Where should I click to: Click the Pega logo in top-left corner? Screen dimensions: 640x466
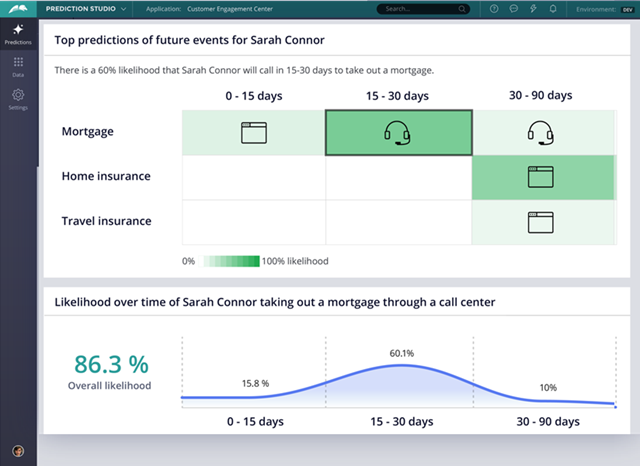coord(18,10)
